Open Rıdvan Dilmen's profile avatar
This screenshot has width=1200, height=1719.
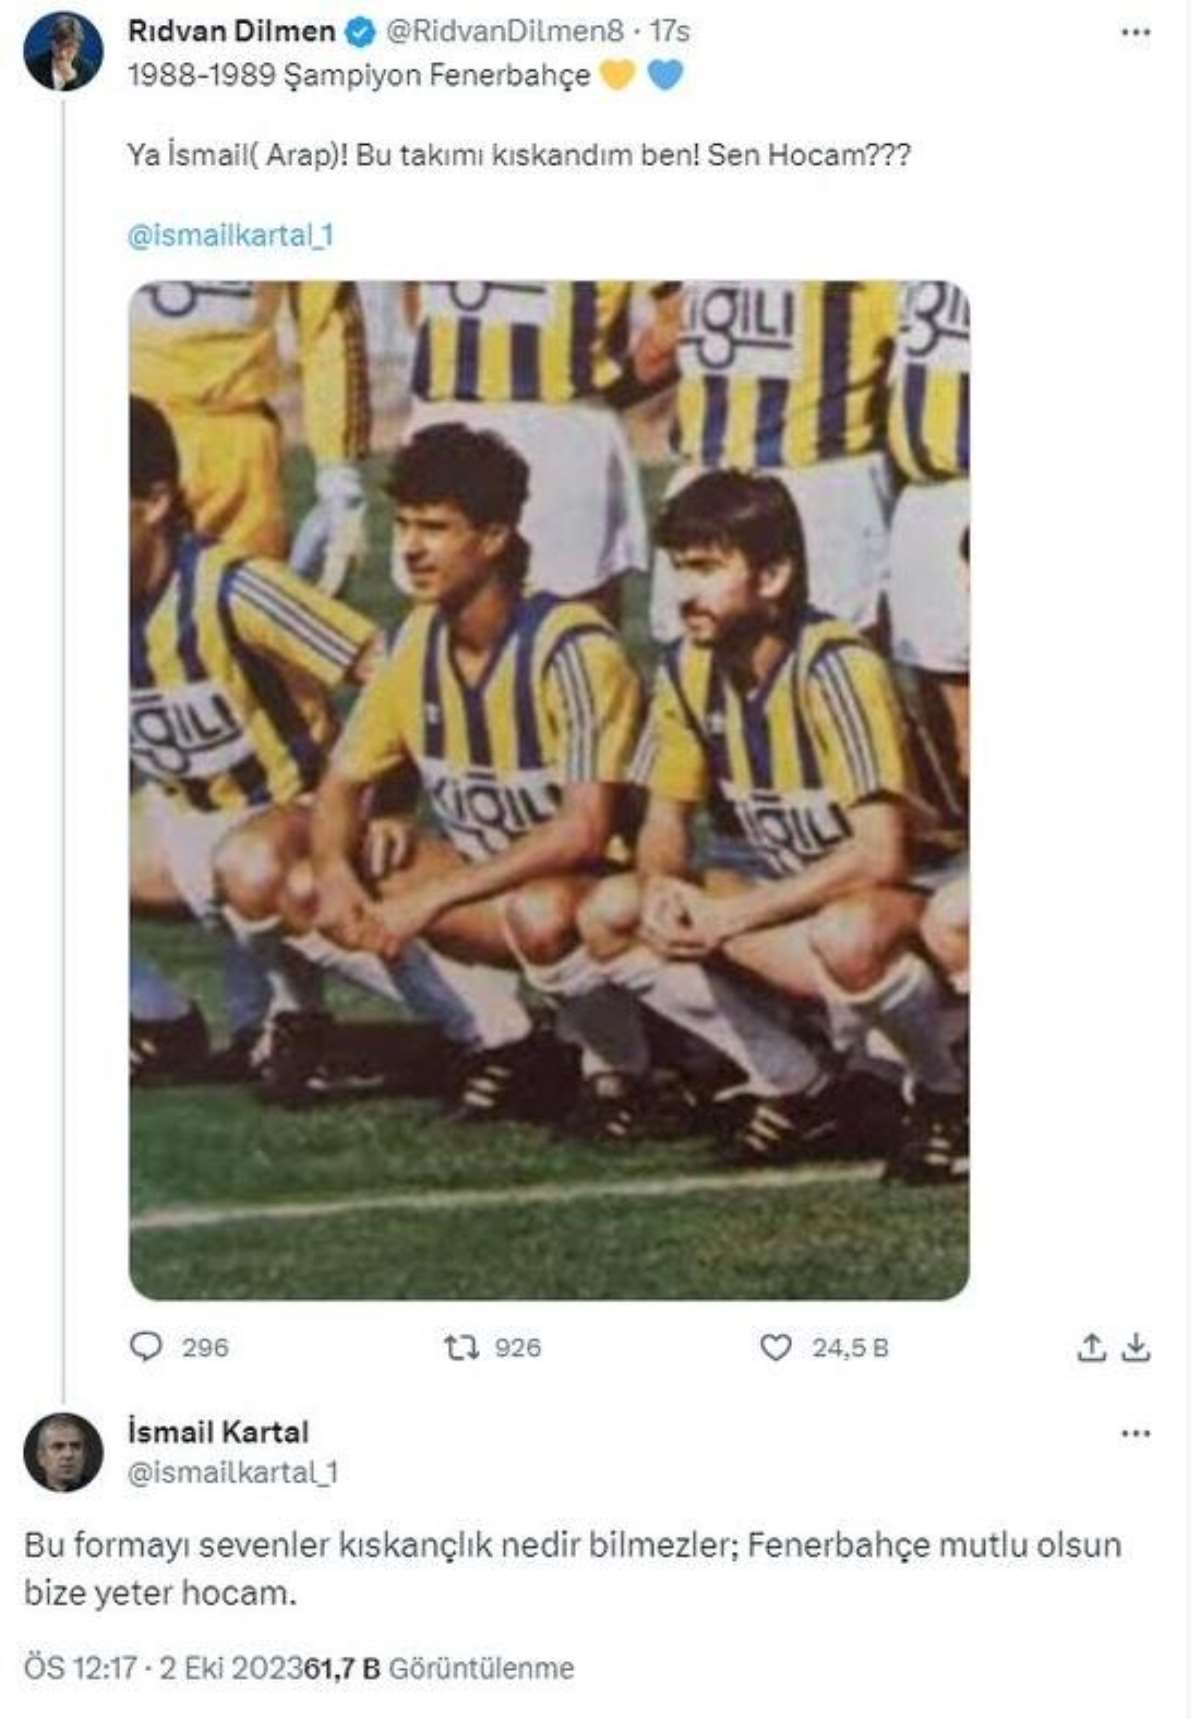click(x=63, y=51)
